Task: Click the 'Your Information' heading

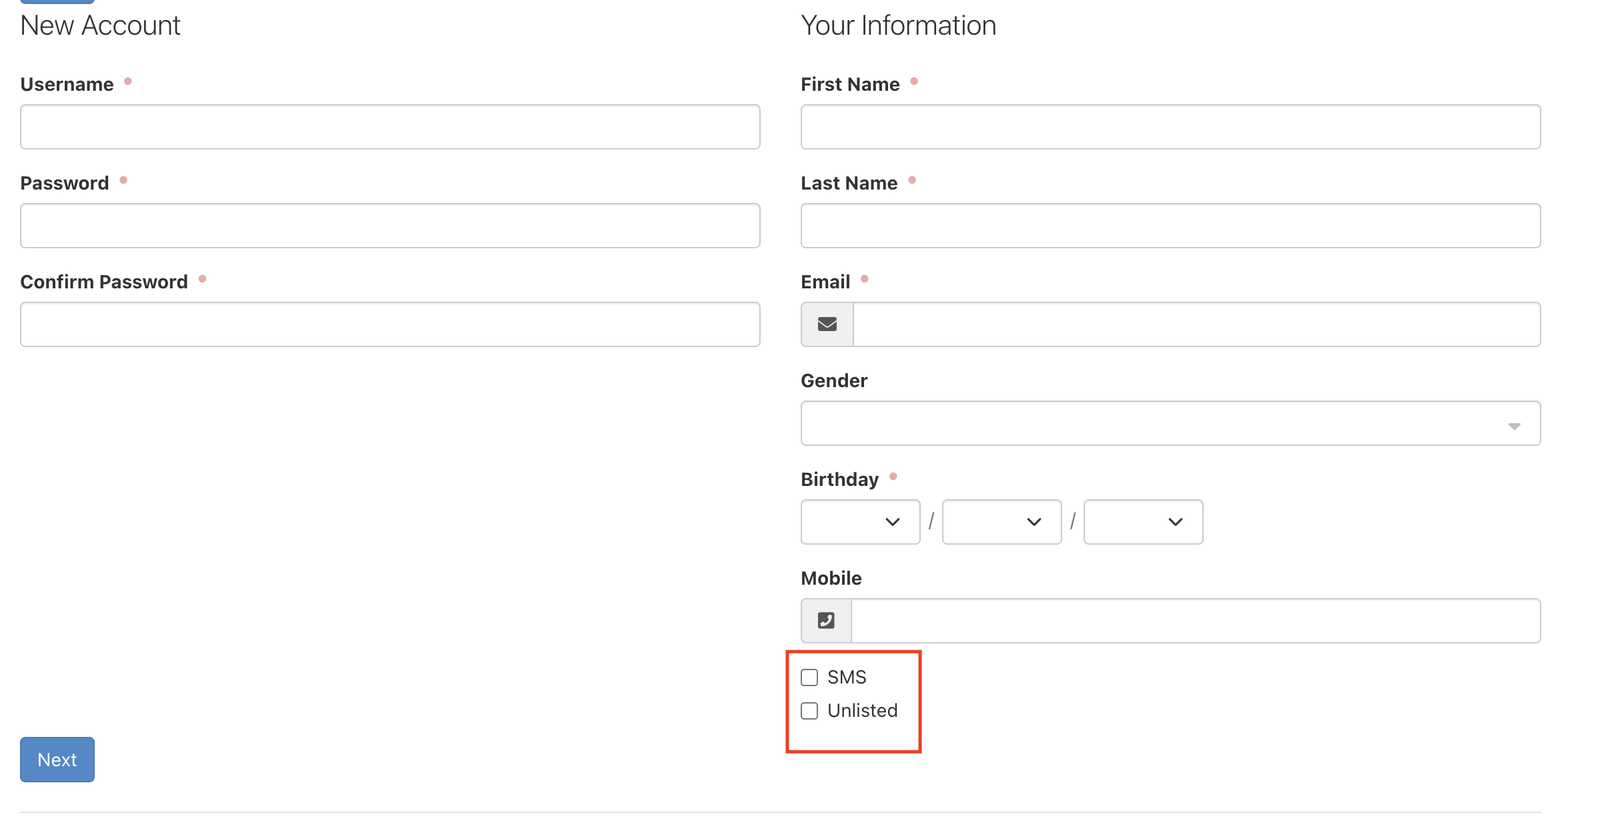Action: pos(898,25)
